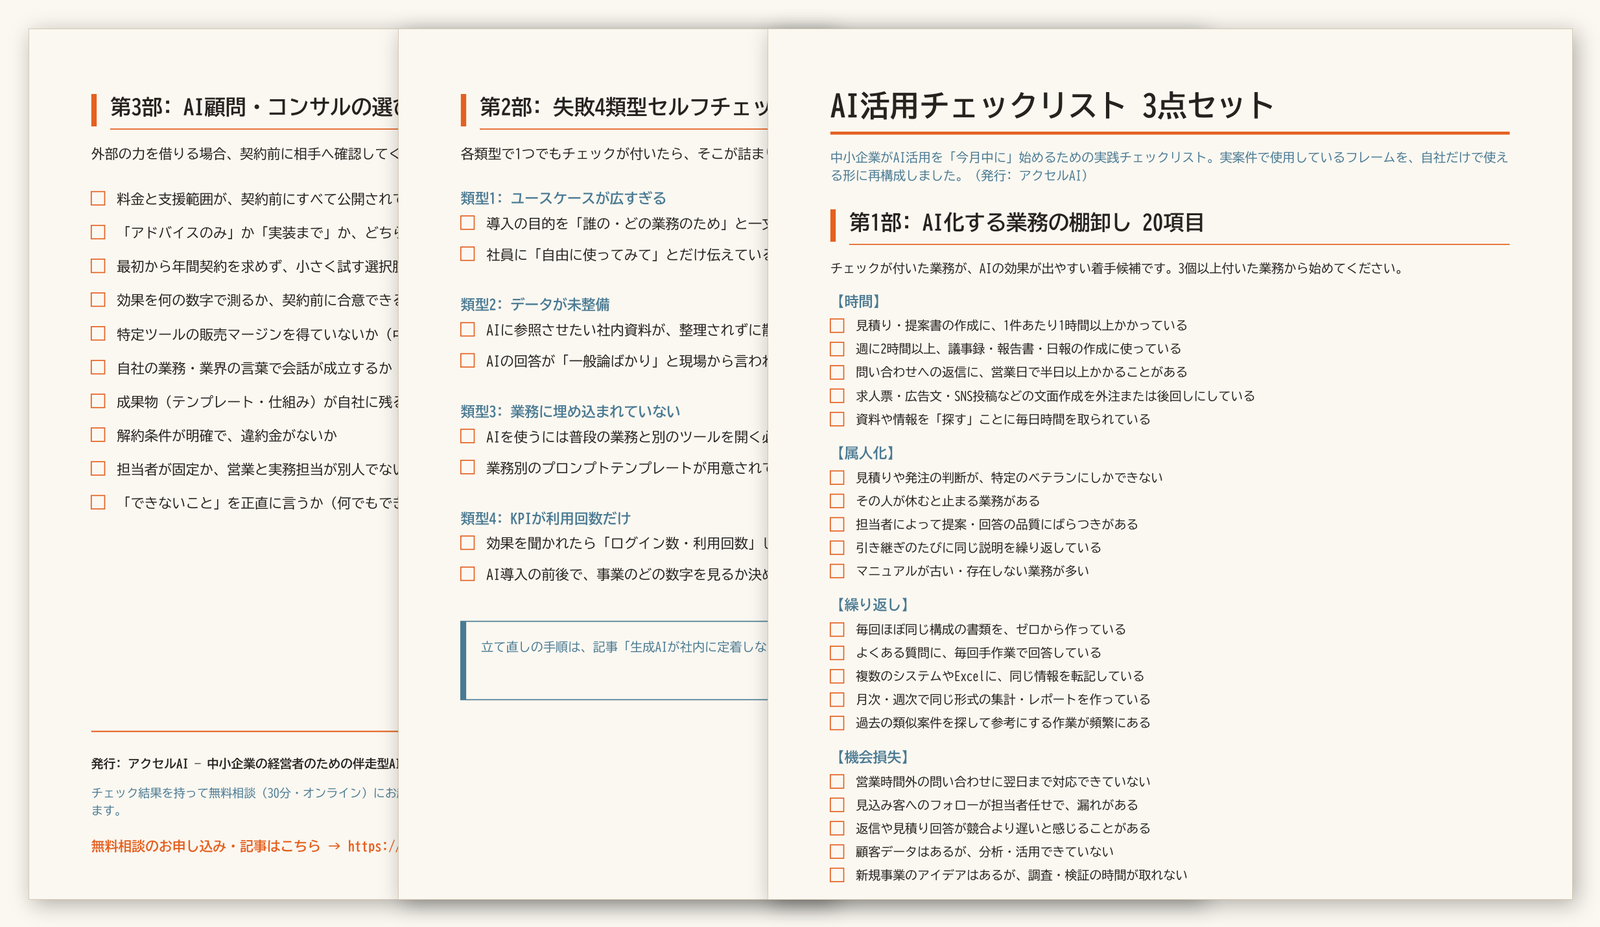Tick 解約条件が明確で違約金がないか checkbox
The width and height of the screenshot is (1600, 927).
(98, 435)
